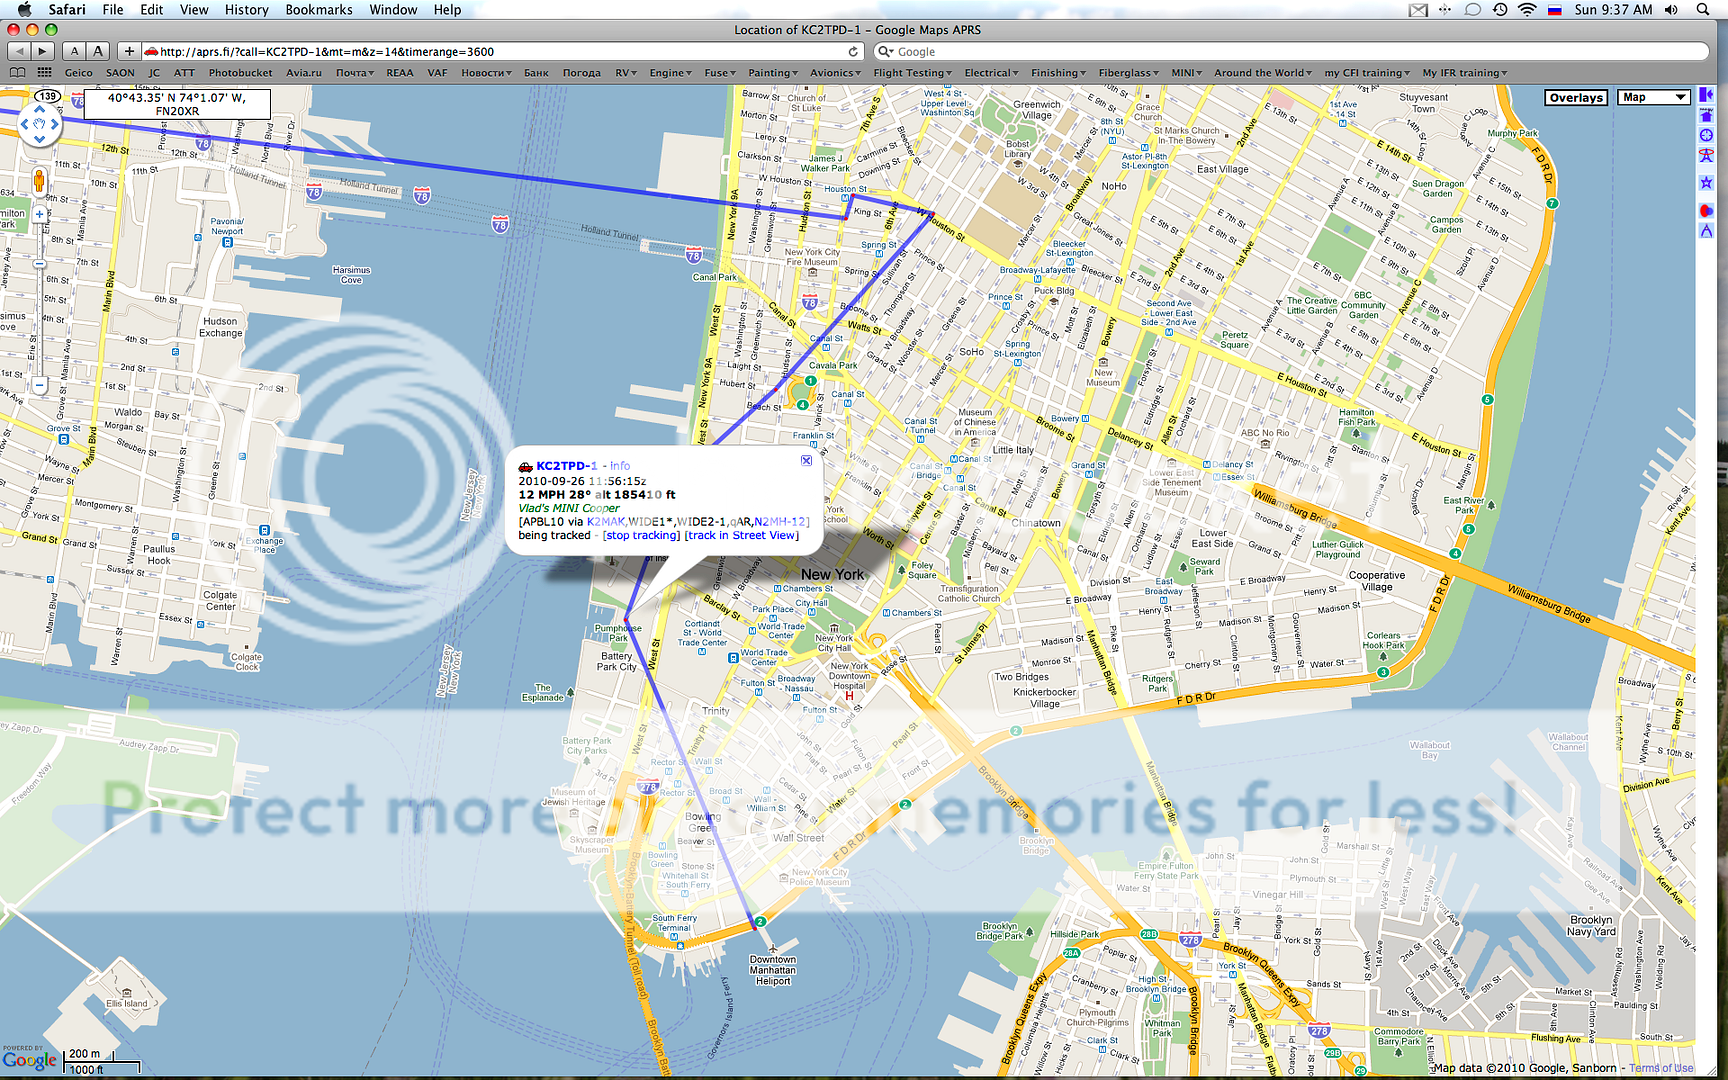Image resolution: width=1728 pixels, height=1080 pixels.
Task: Close the KC2TPD-1 info balloon
Action: tap(806, 460)
